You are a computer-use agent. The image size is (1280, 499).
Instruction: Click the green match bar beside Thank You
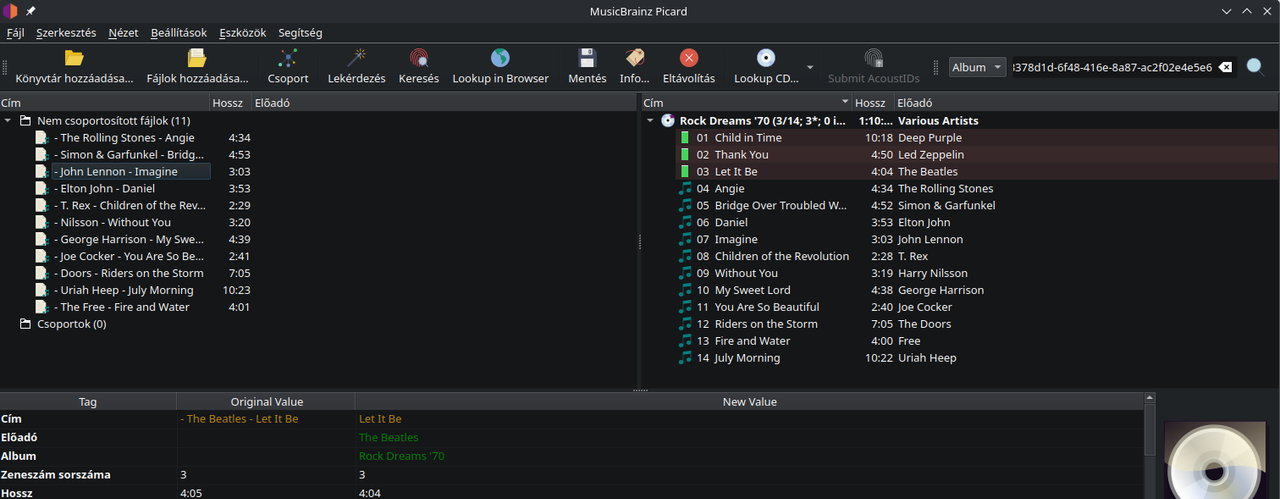685,154
